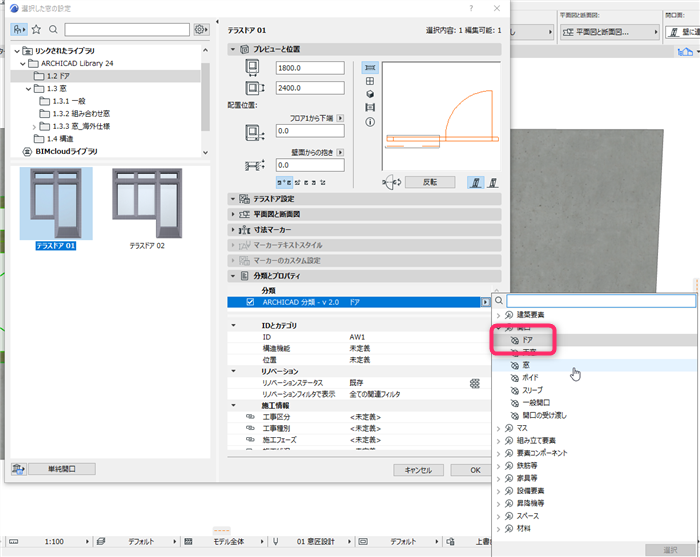
Task: Click the info icon beside preview
Action: (x=370, y=121)
